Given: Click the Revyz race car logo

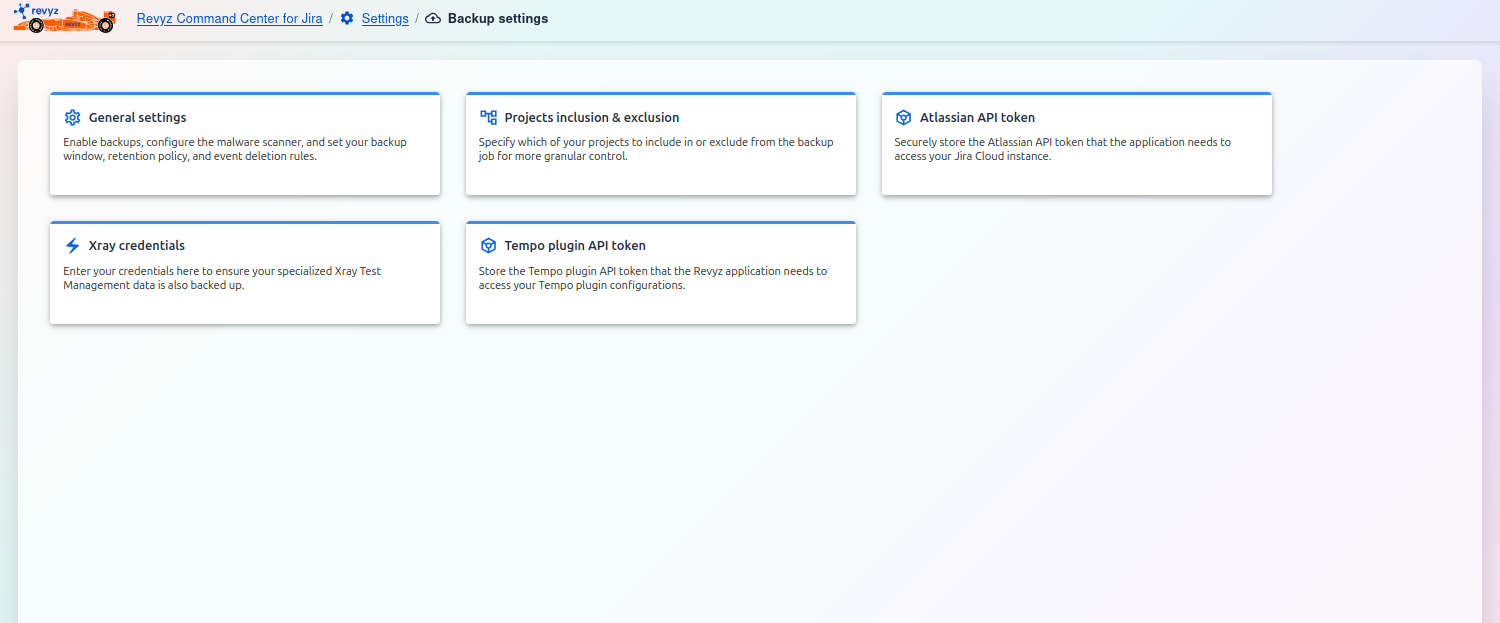Looking at the screenshot, I should (x=64, y=18).
